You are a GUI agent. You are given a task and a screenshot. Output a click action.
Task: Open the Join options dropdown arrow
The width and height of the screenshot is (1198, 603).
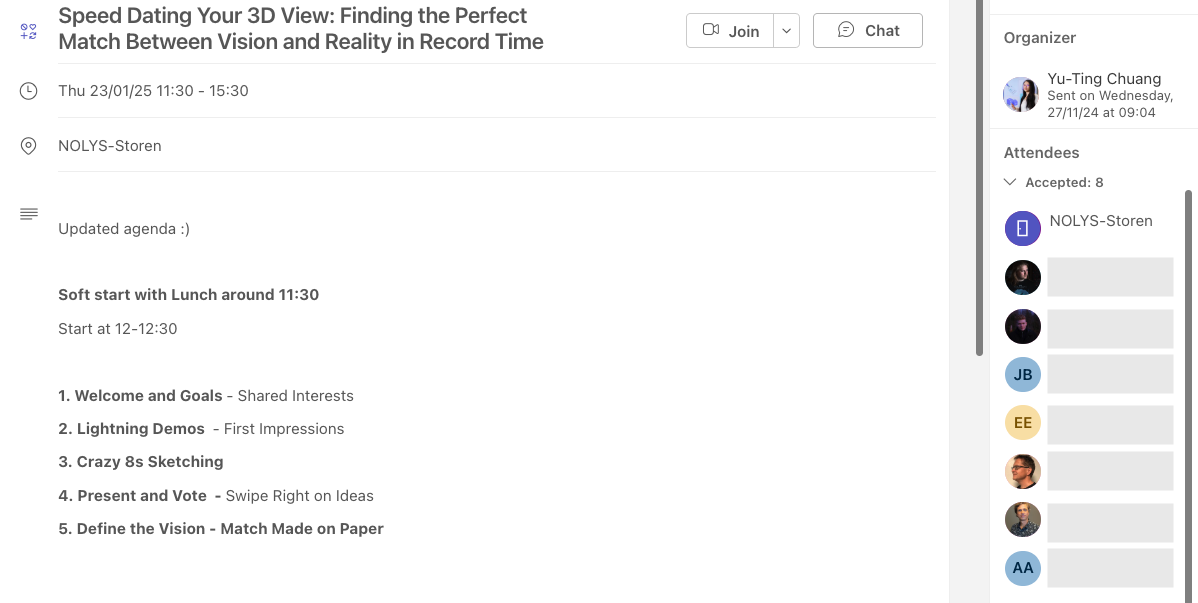pos(787,31)
